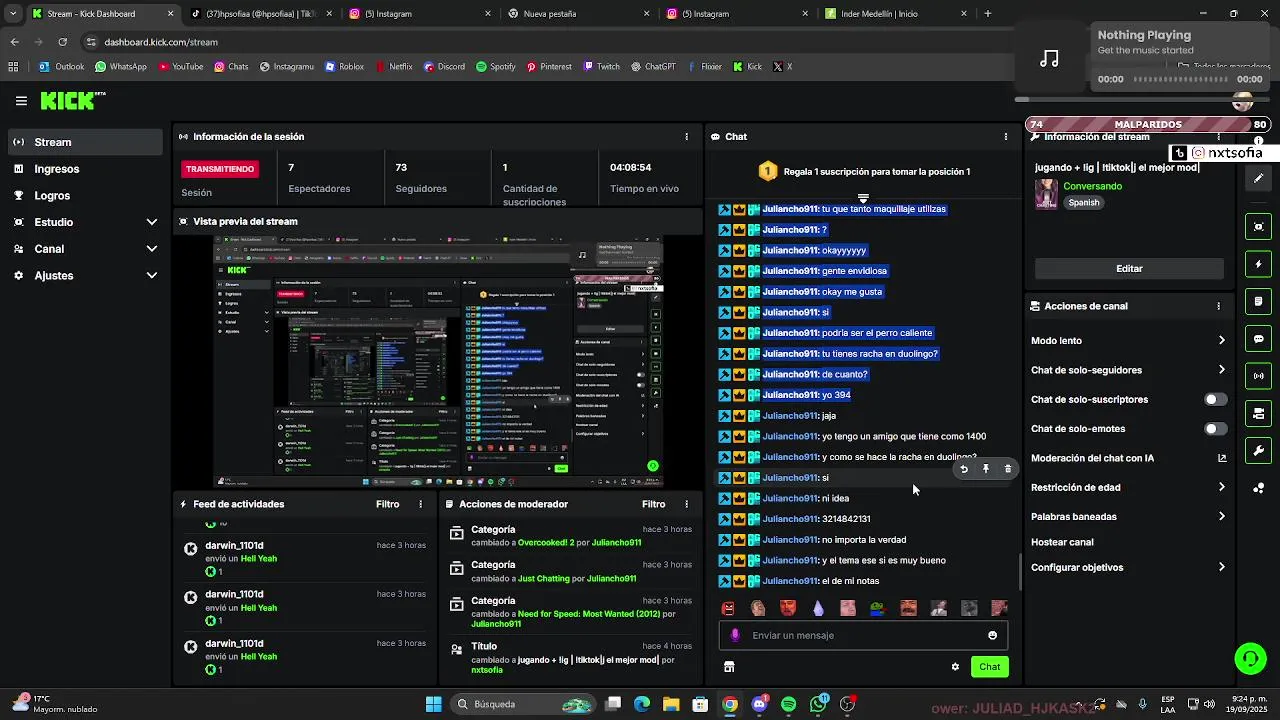
Task: Open Configurar objetivos options
Action: (x=1129, y=568)
